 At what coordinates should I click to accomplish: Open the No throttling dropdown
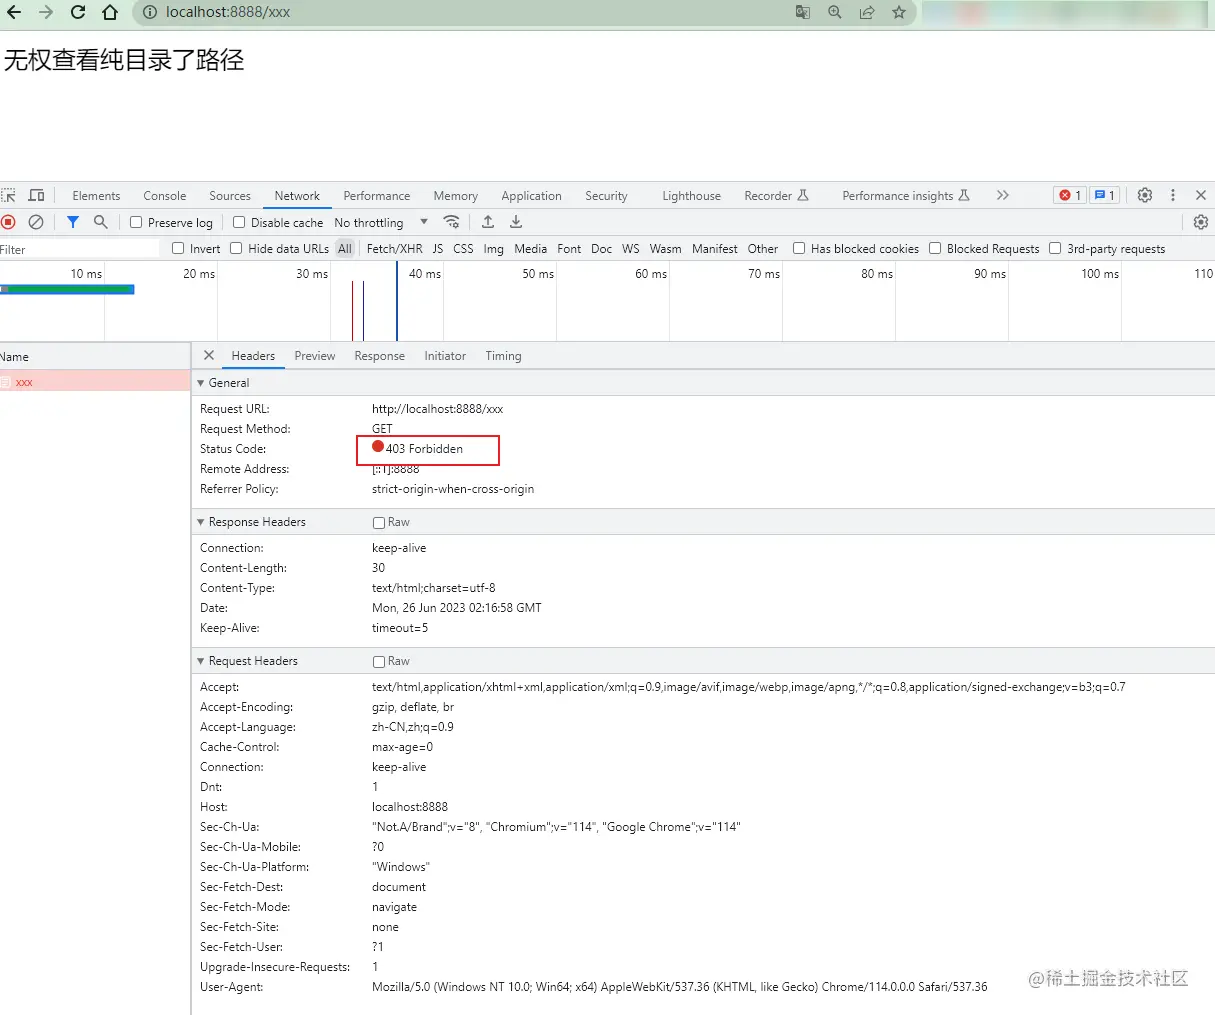point(381,222)
